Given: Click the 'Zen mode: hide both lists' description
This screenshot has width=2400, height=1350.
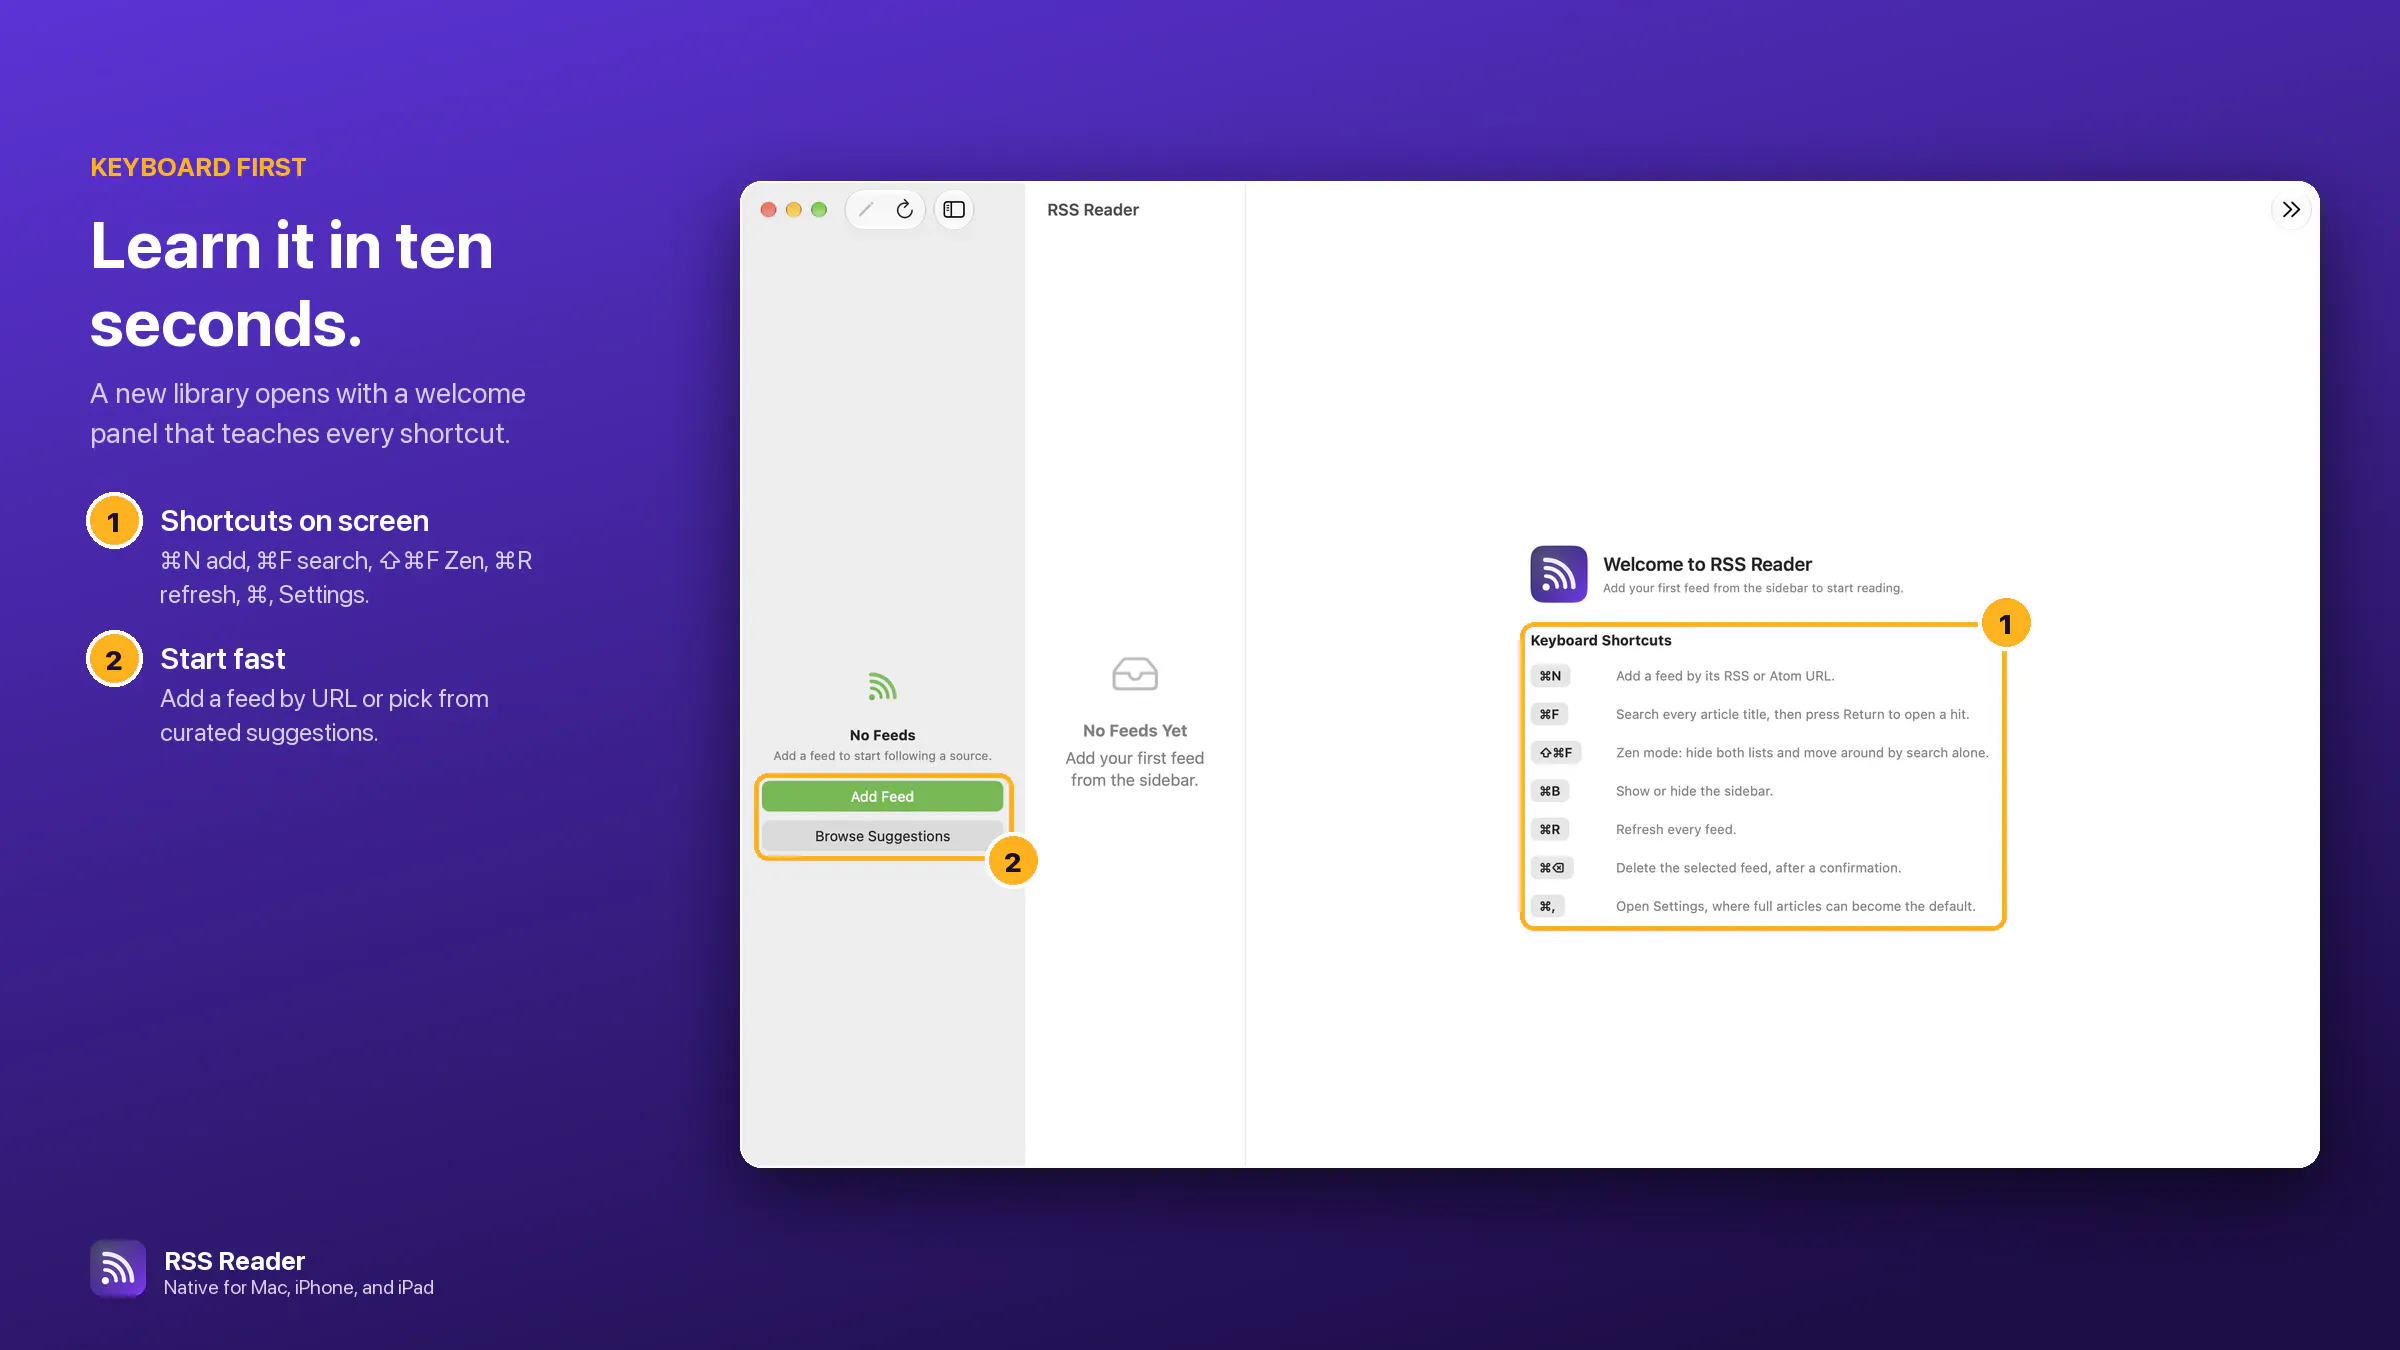Looking at the screenshot, I should click(x=1802, y=753).
